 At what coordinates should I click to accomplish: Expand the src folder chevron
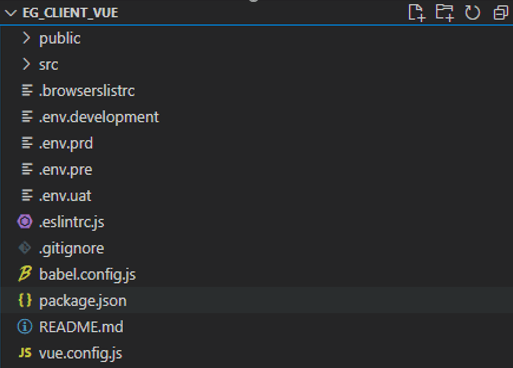(26, 64)
